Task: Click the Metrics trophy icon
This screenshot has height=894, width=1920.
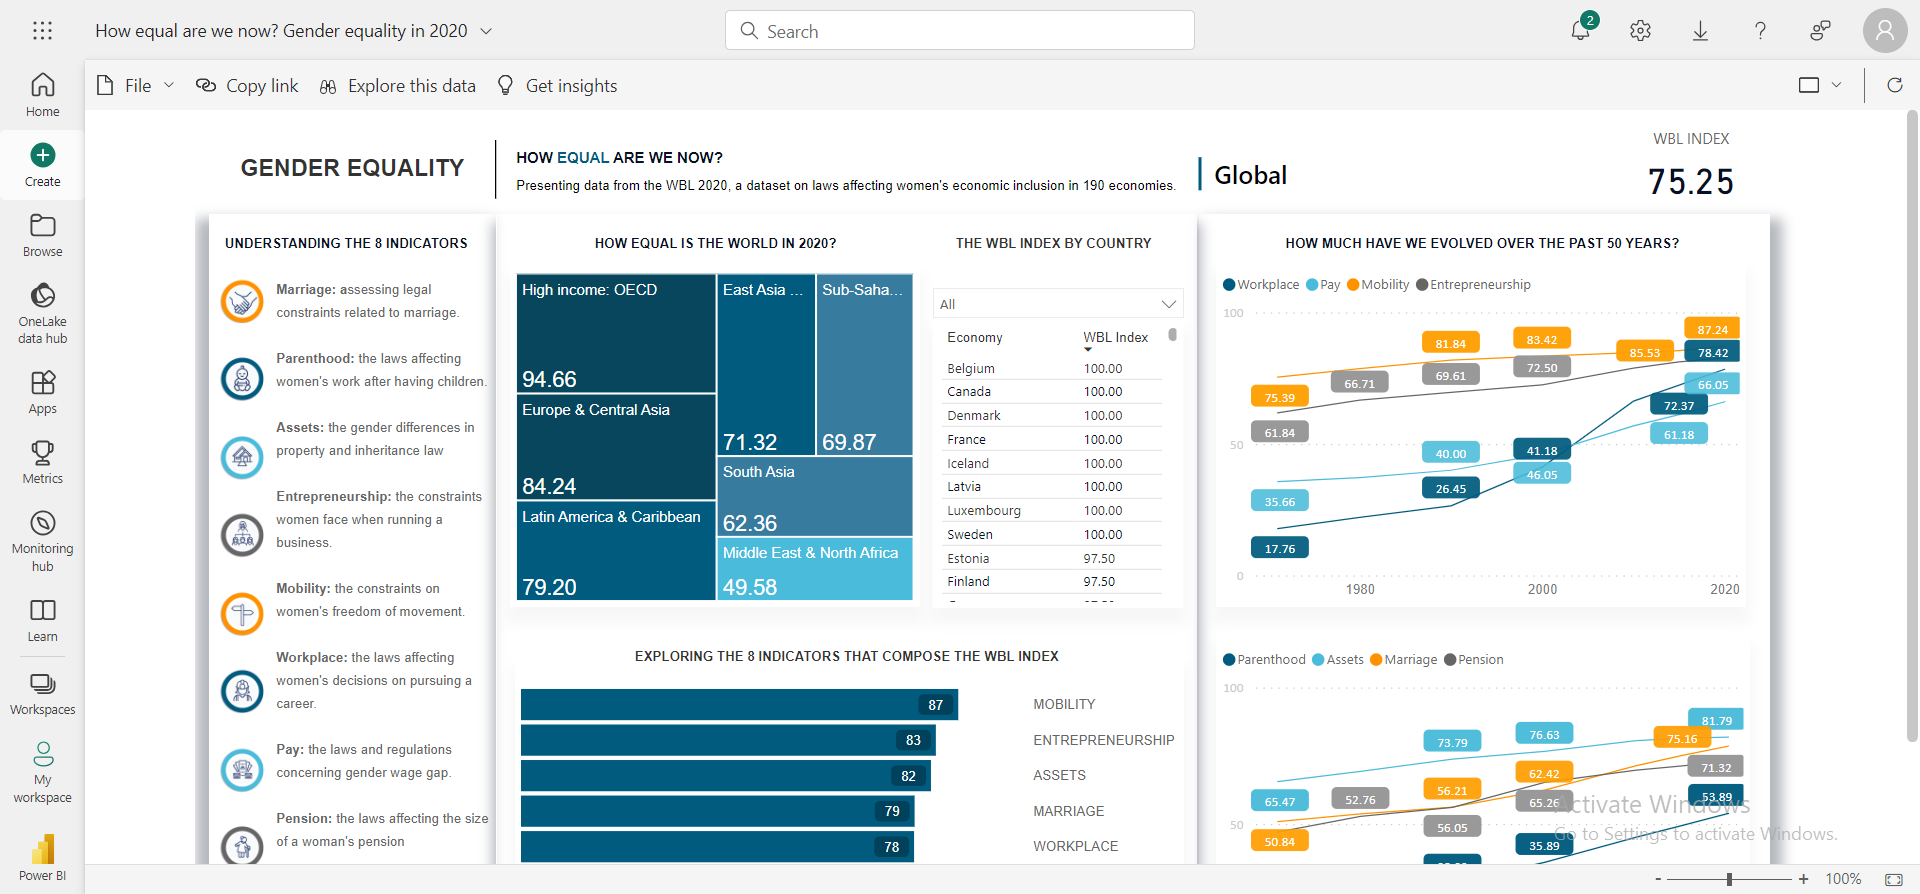Action: point(42,461)
